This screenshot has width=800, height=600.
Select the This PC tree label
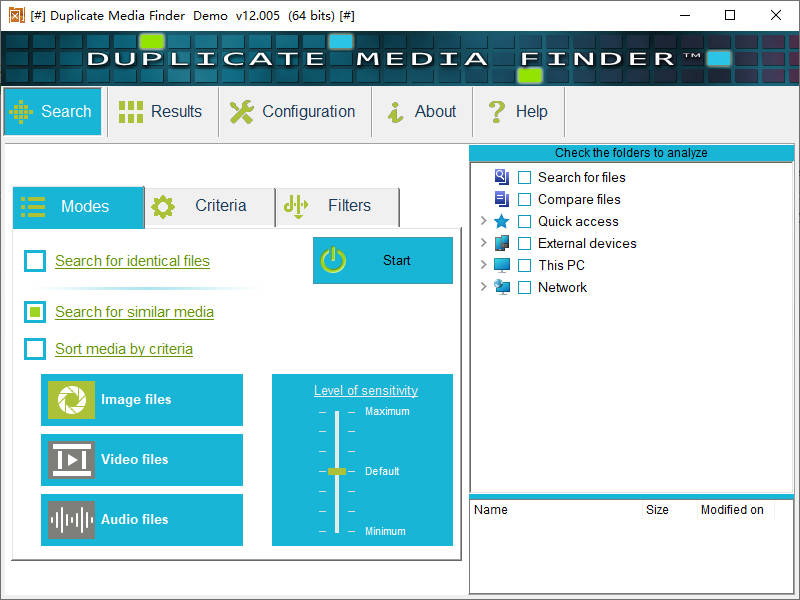click(x=561, y=265)
